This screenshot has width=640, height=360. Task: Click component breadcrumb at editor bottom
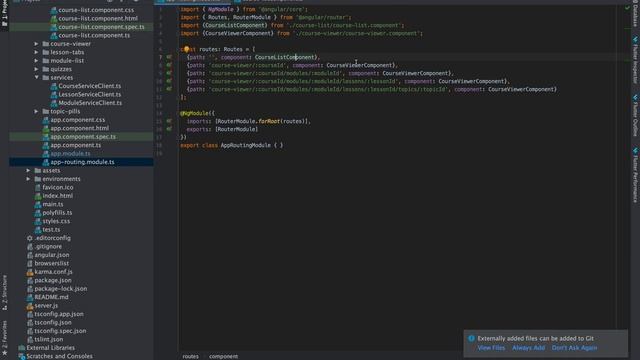pos(223,356)
